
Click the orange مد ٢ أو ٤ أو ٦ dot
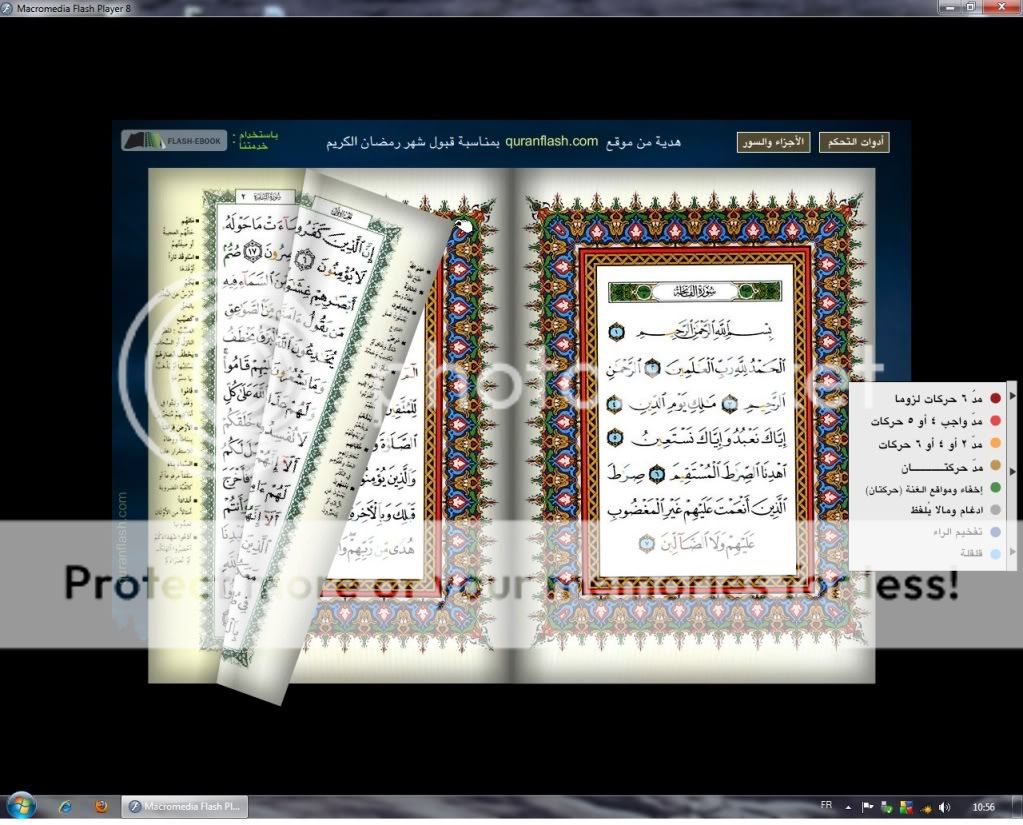996,443
